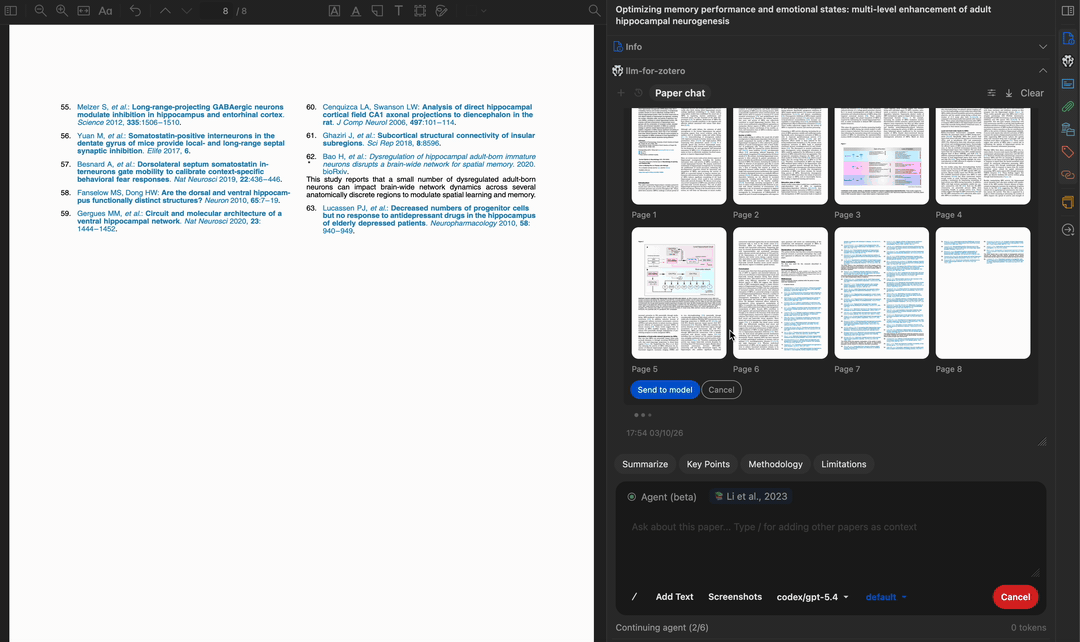Viewport: 1080px width, 642px height.
Task: Select the Page 5 thumbnail
Action: tap(679, 292)
